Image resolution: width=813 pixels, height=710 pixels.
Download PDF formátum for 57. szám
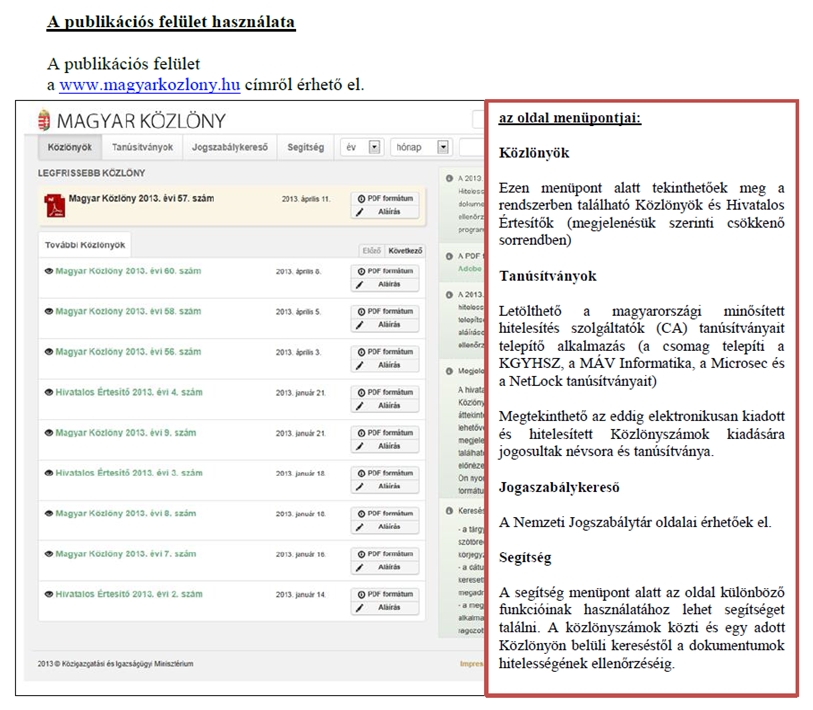(385, 199)
